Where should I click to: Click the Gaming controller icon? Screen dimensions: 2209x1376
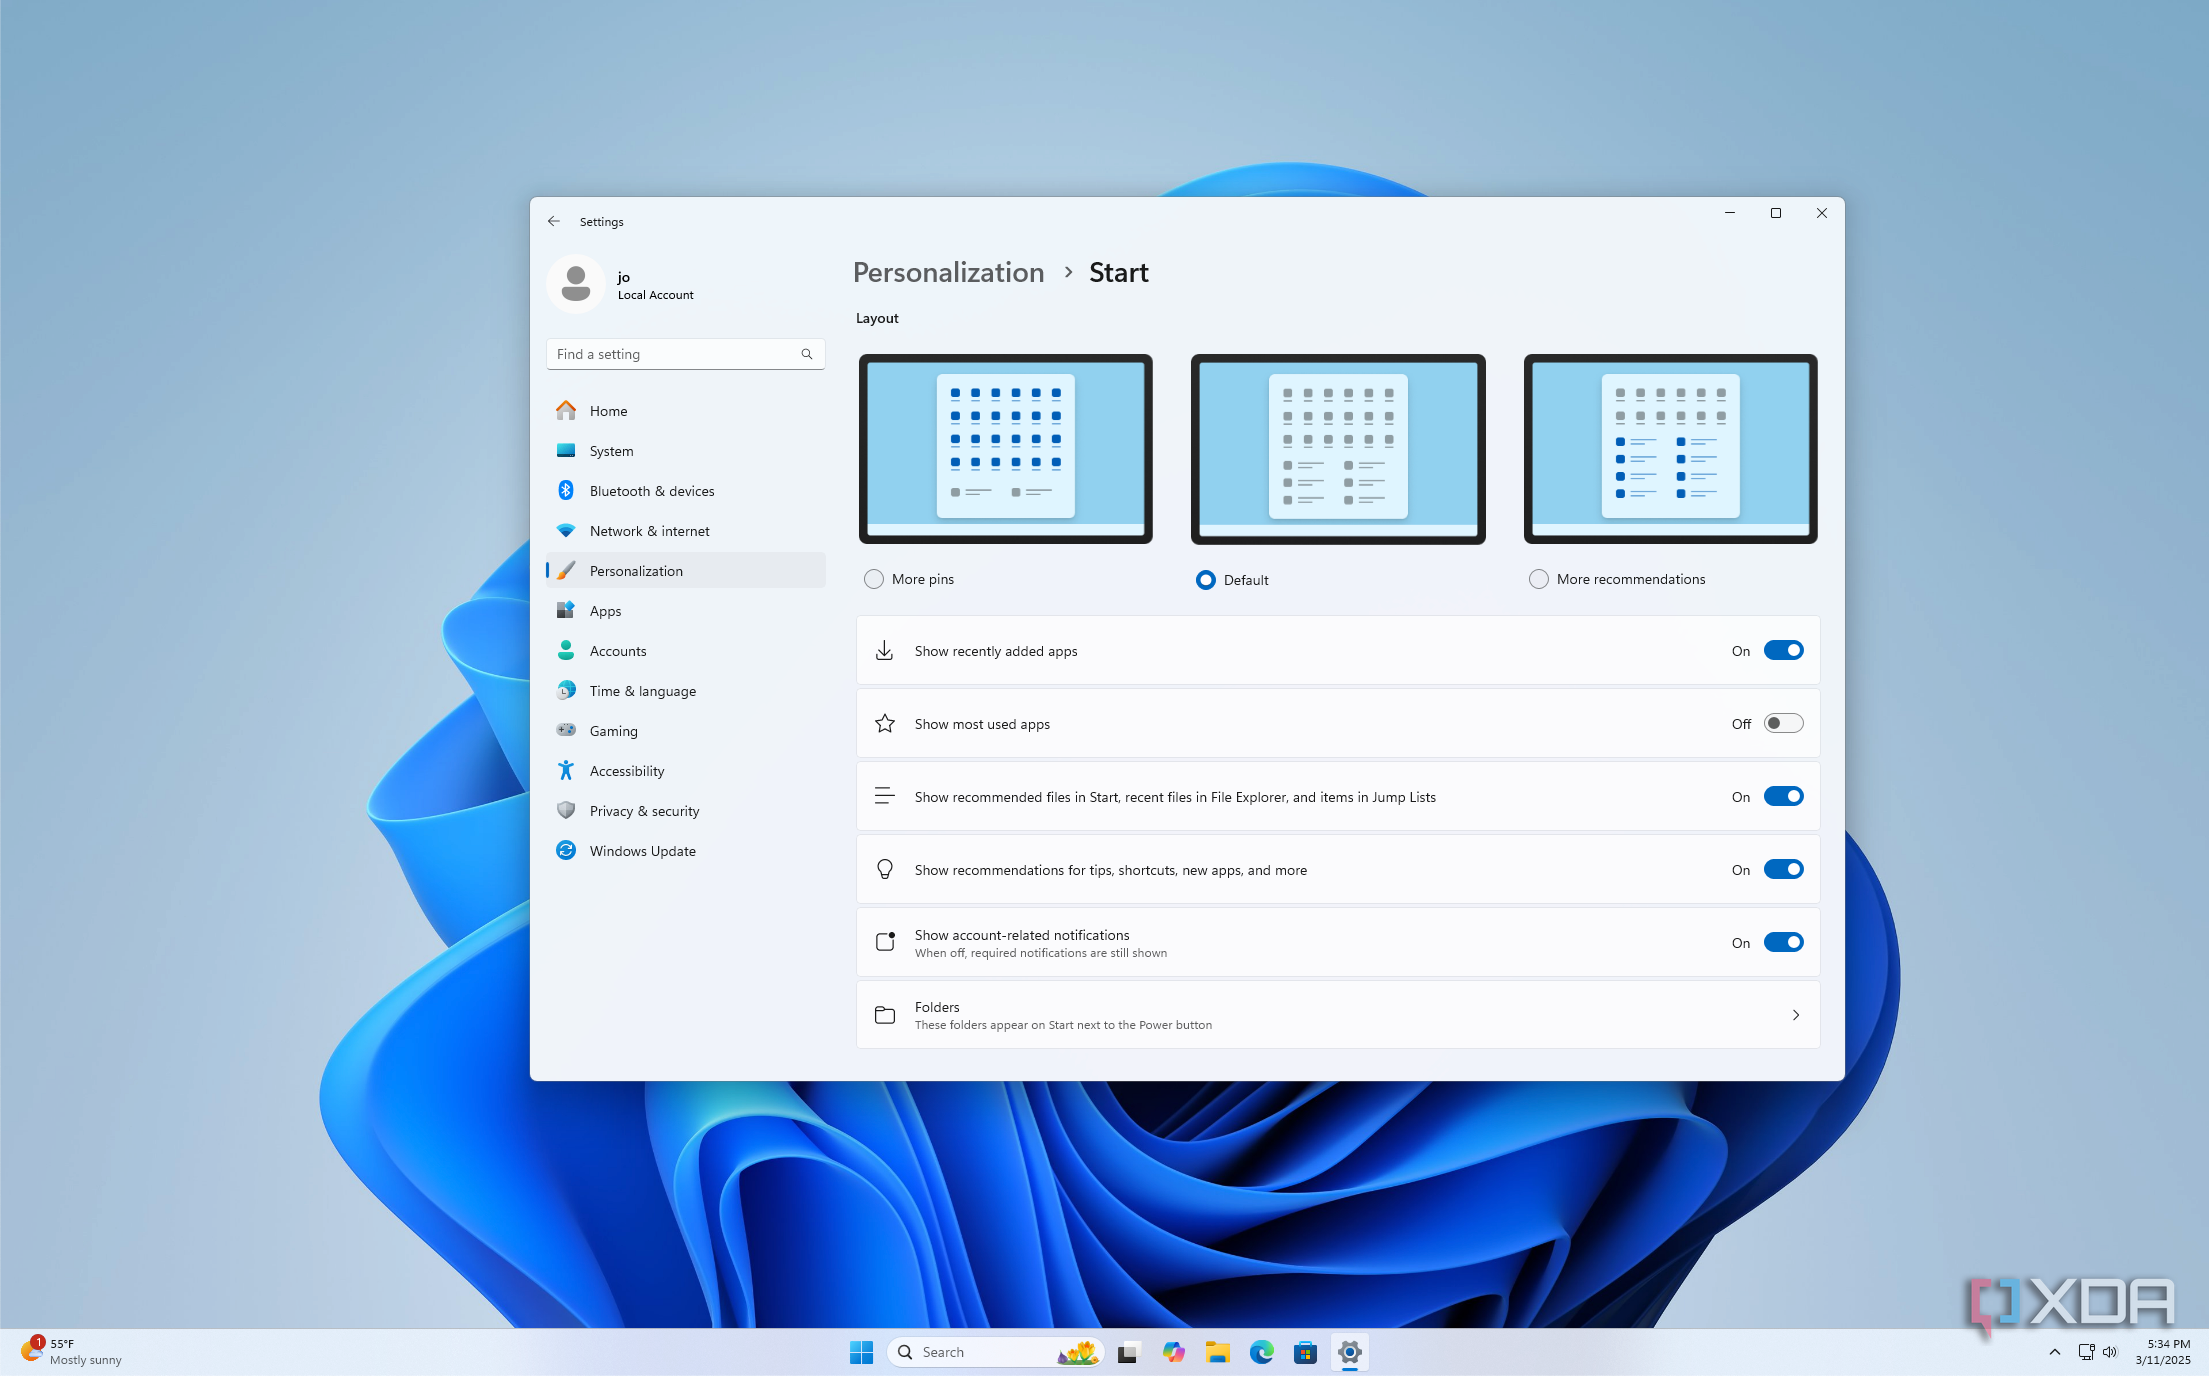coord(566,730)
